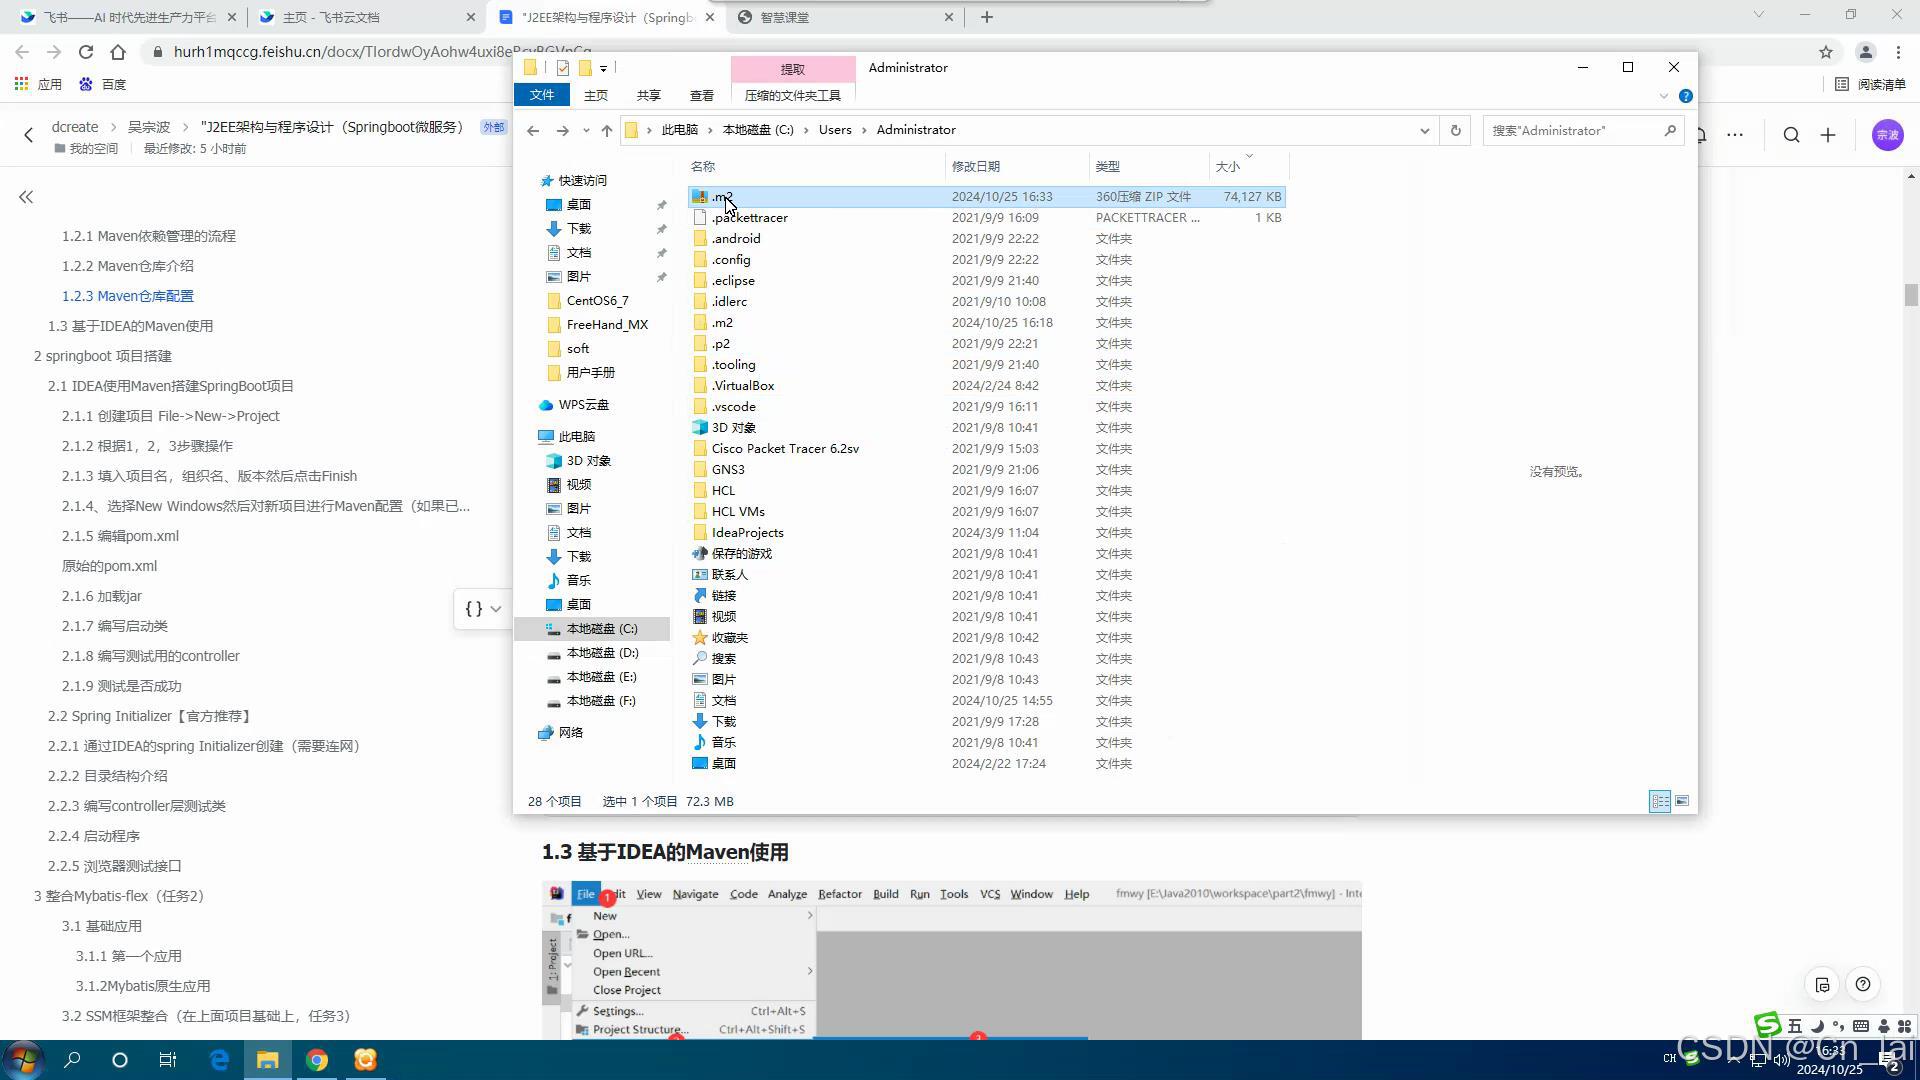The width and height of the screenshot is (1920, 1080).
Task: Open Windows taskbar search
Action: coord(72,1060)
